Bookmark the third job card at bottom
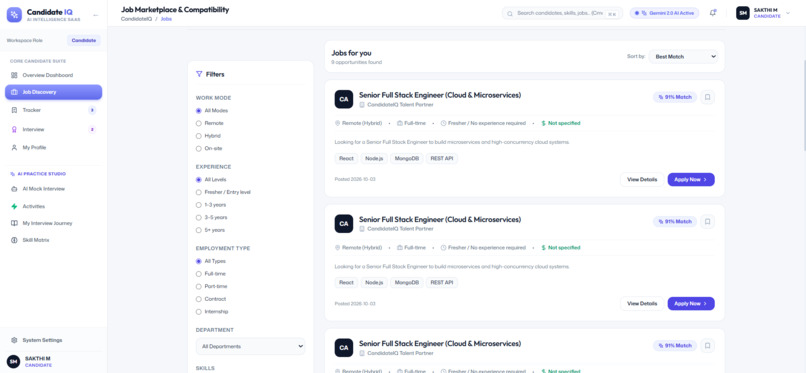 point(707,346)
